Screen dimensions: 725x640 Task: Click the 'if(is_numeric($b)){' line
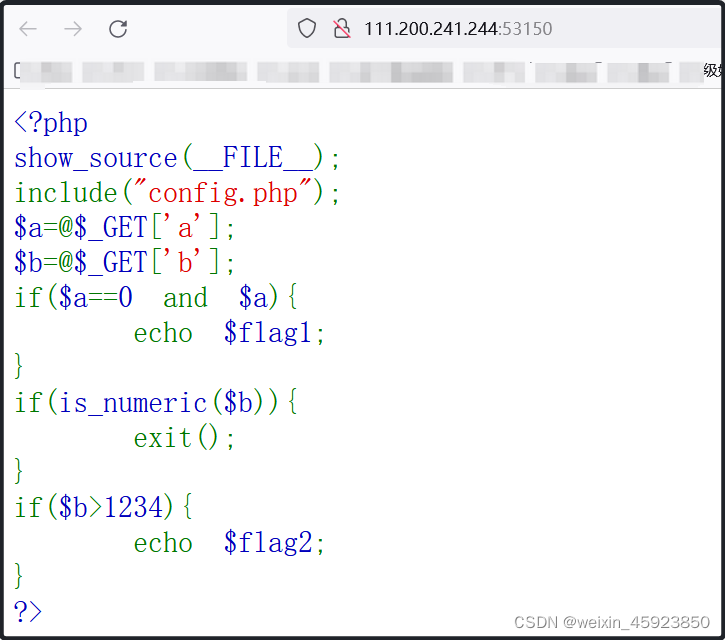(x=156, y=402)
